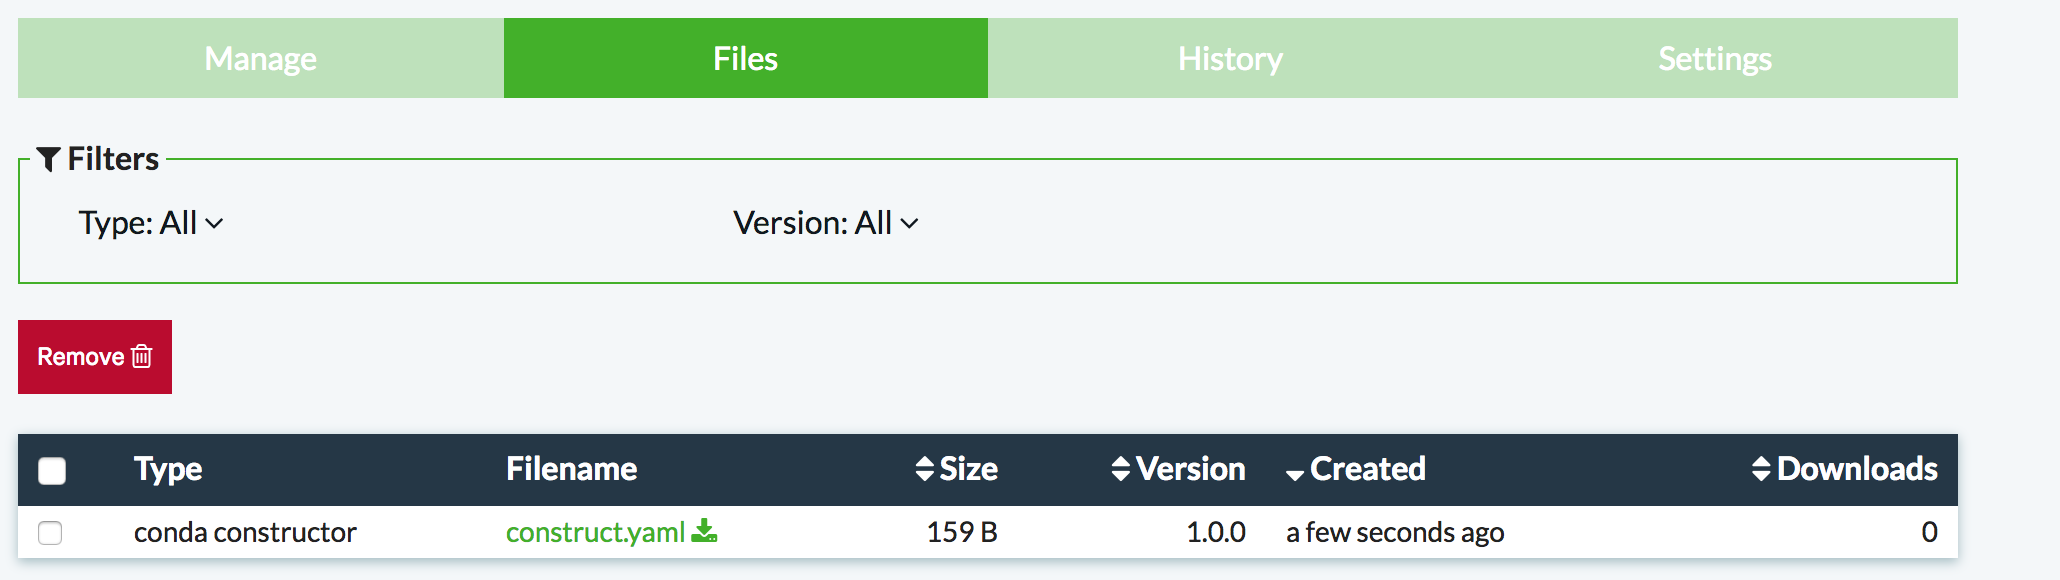Click the Filename column header
The height and width of the screenshot is (580, 2060).
[x=571, y=469]
